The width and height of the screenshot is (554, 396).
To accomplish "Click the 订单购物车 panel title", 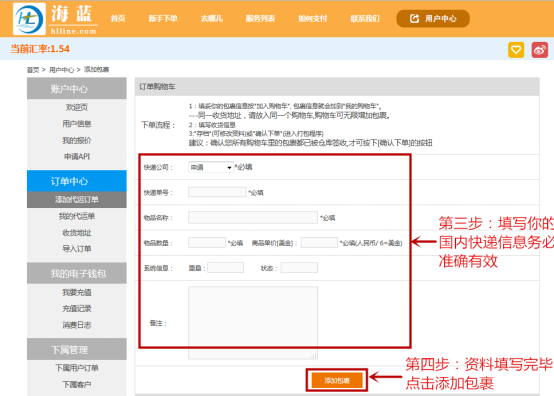I will pyautogui.click(x=157, y=87).
